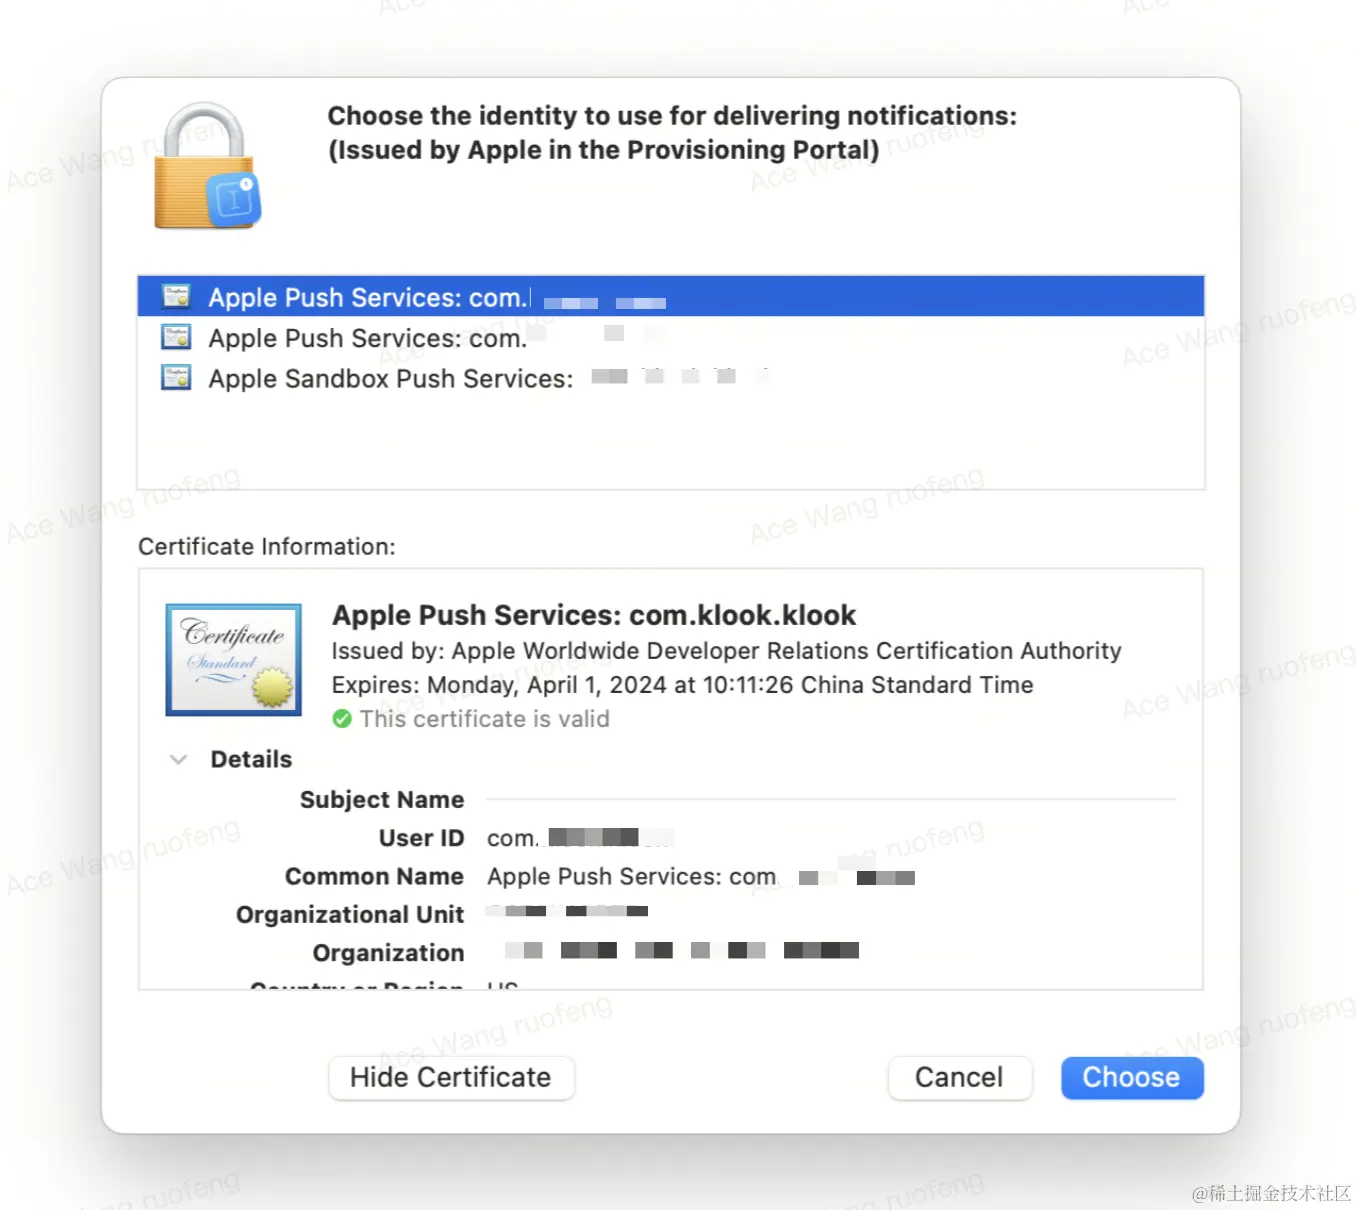Click the blue Choose button

(x=1132, y=1077)
